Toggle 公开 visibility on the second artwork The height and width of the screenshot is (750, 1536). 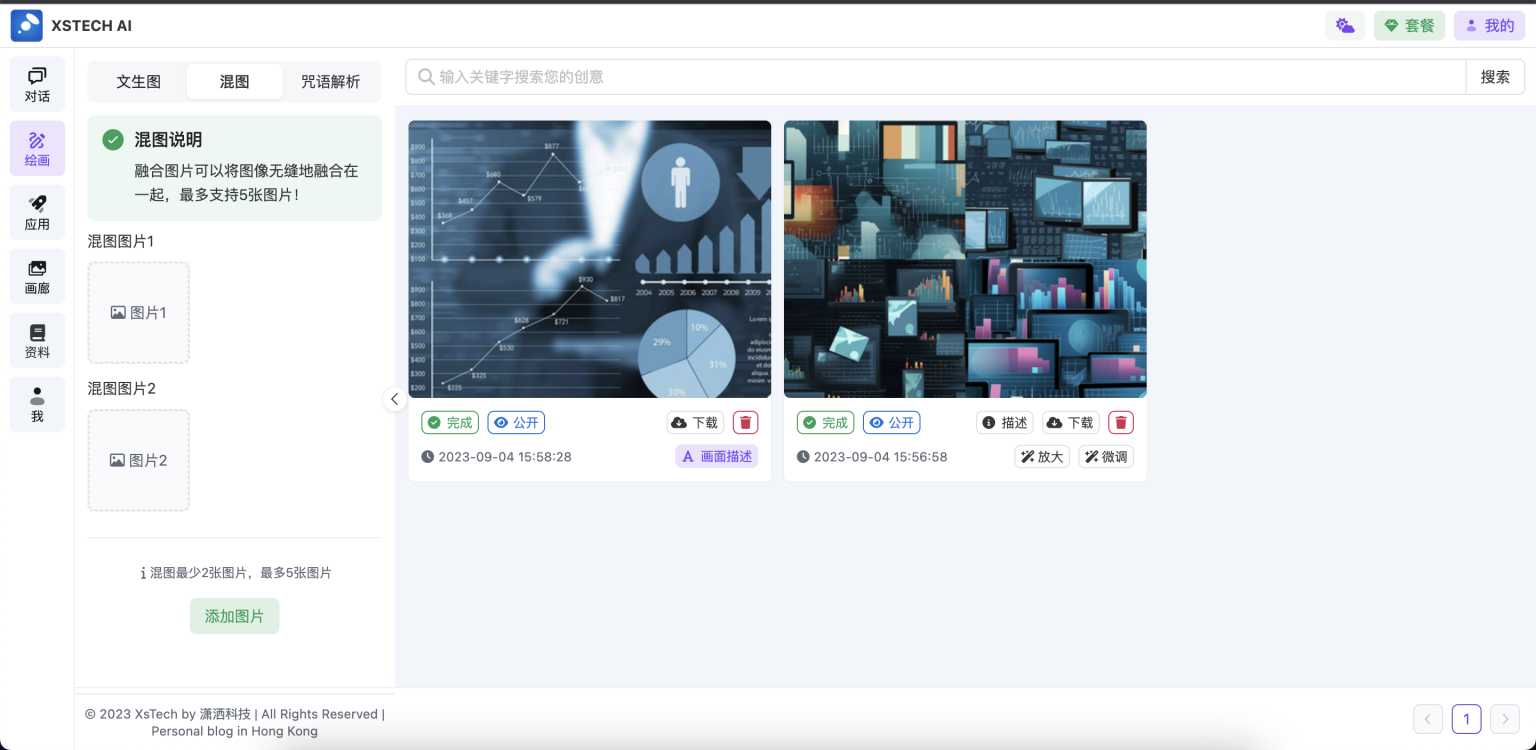[891, 422]
